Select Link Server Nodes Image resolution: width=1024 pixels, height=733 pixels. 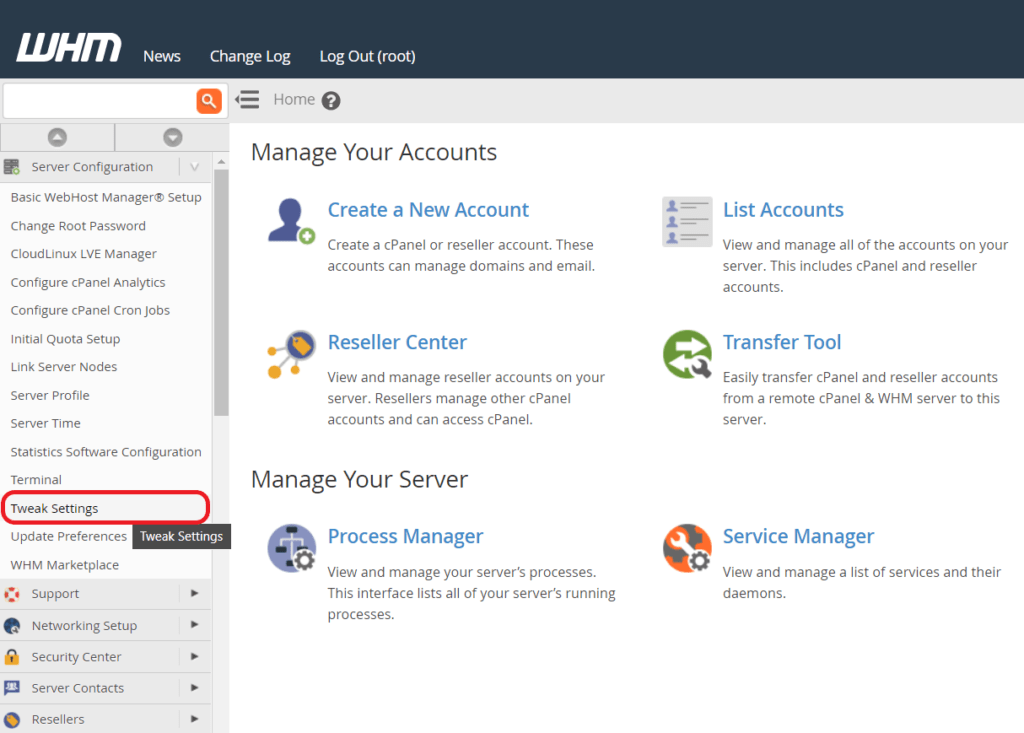click(x=63, y=367)
